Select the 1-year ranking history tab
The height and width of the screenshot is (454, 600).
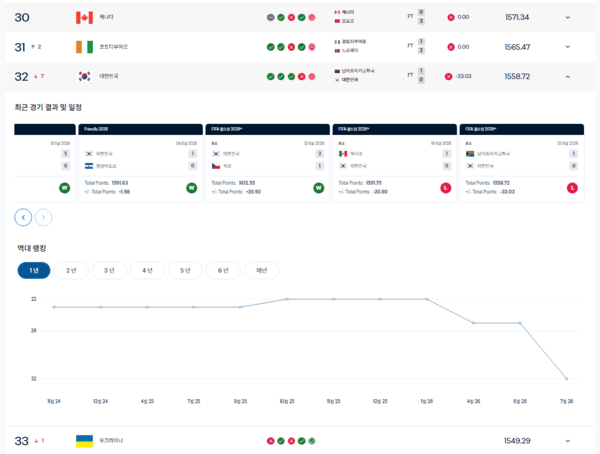(x=34, y=271)
